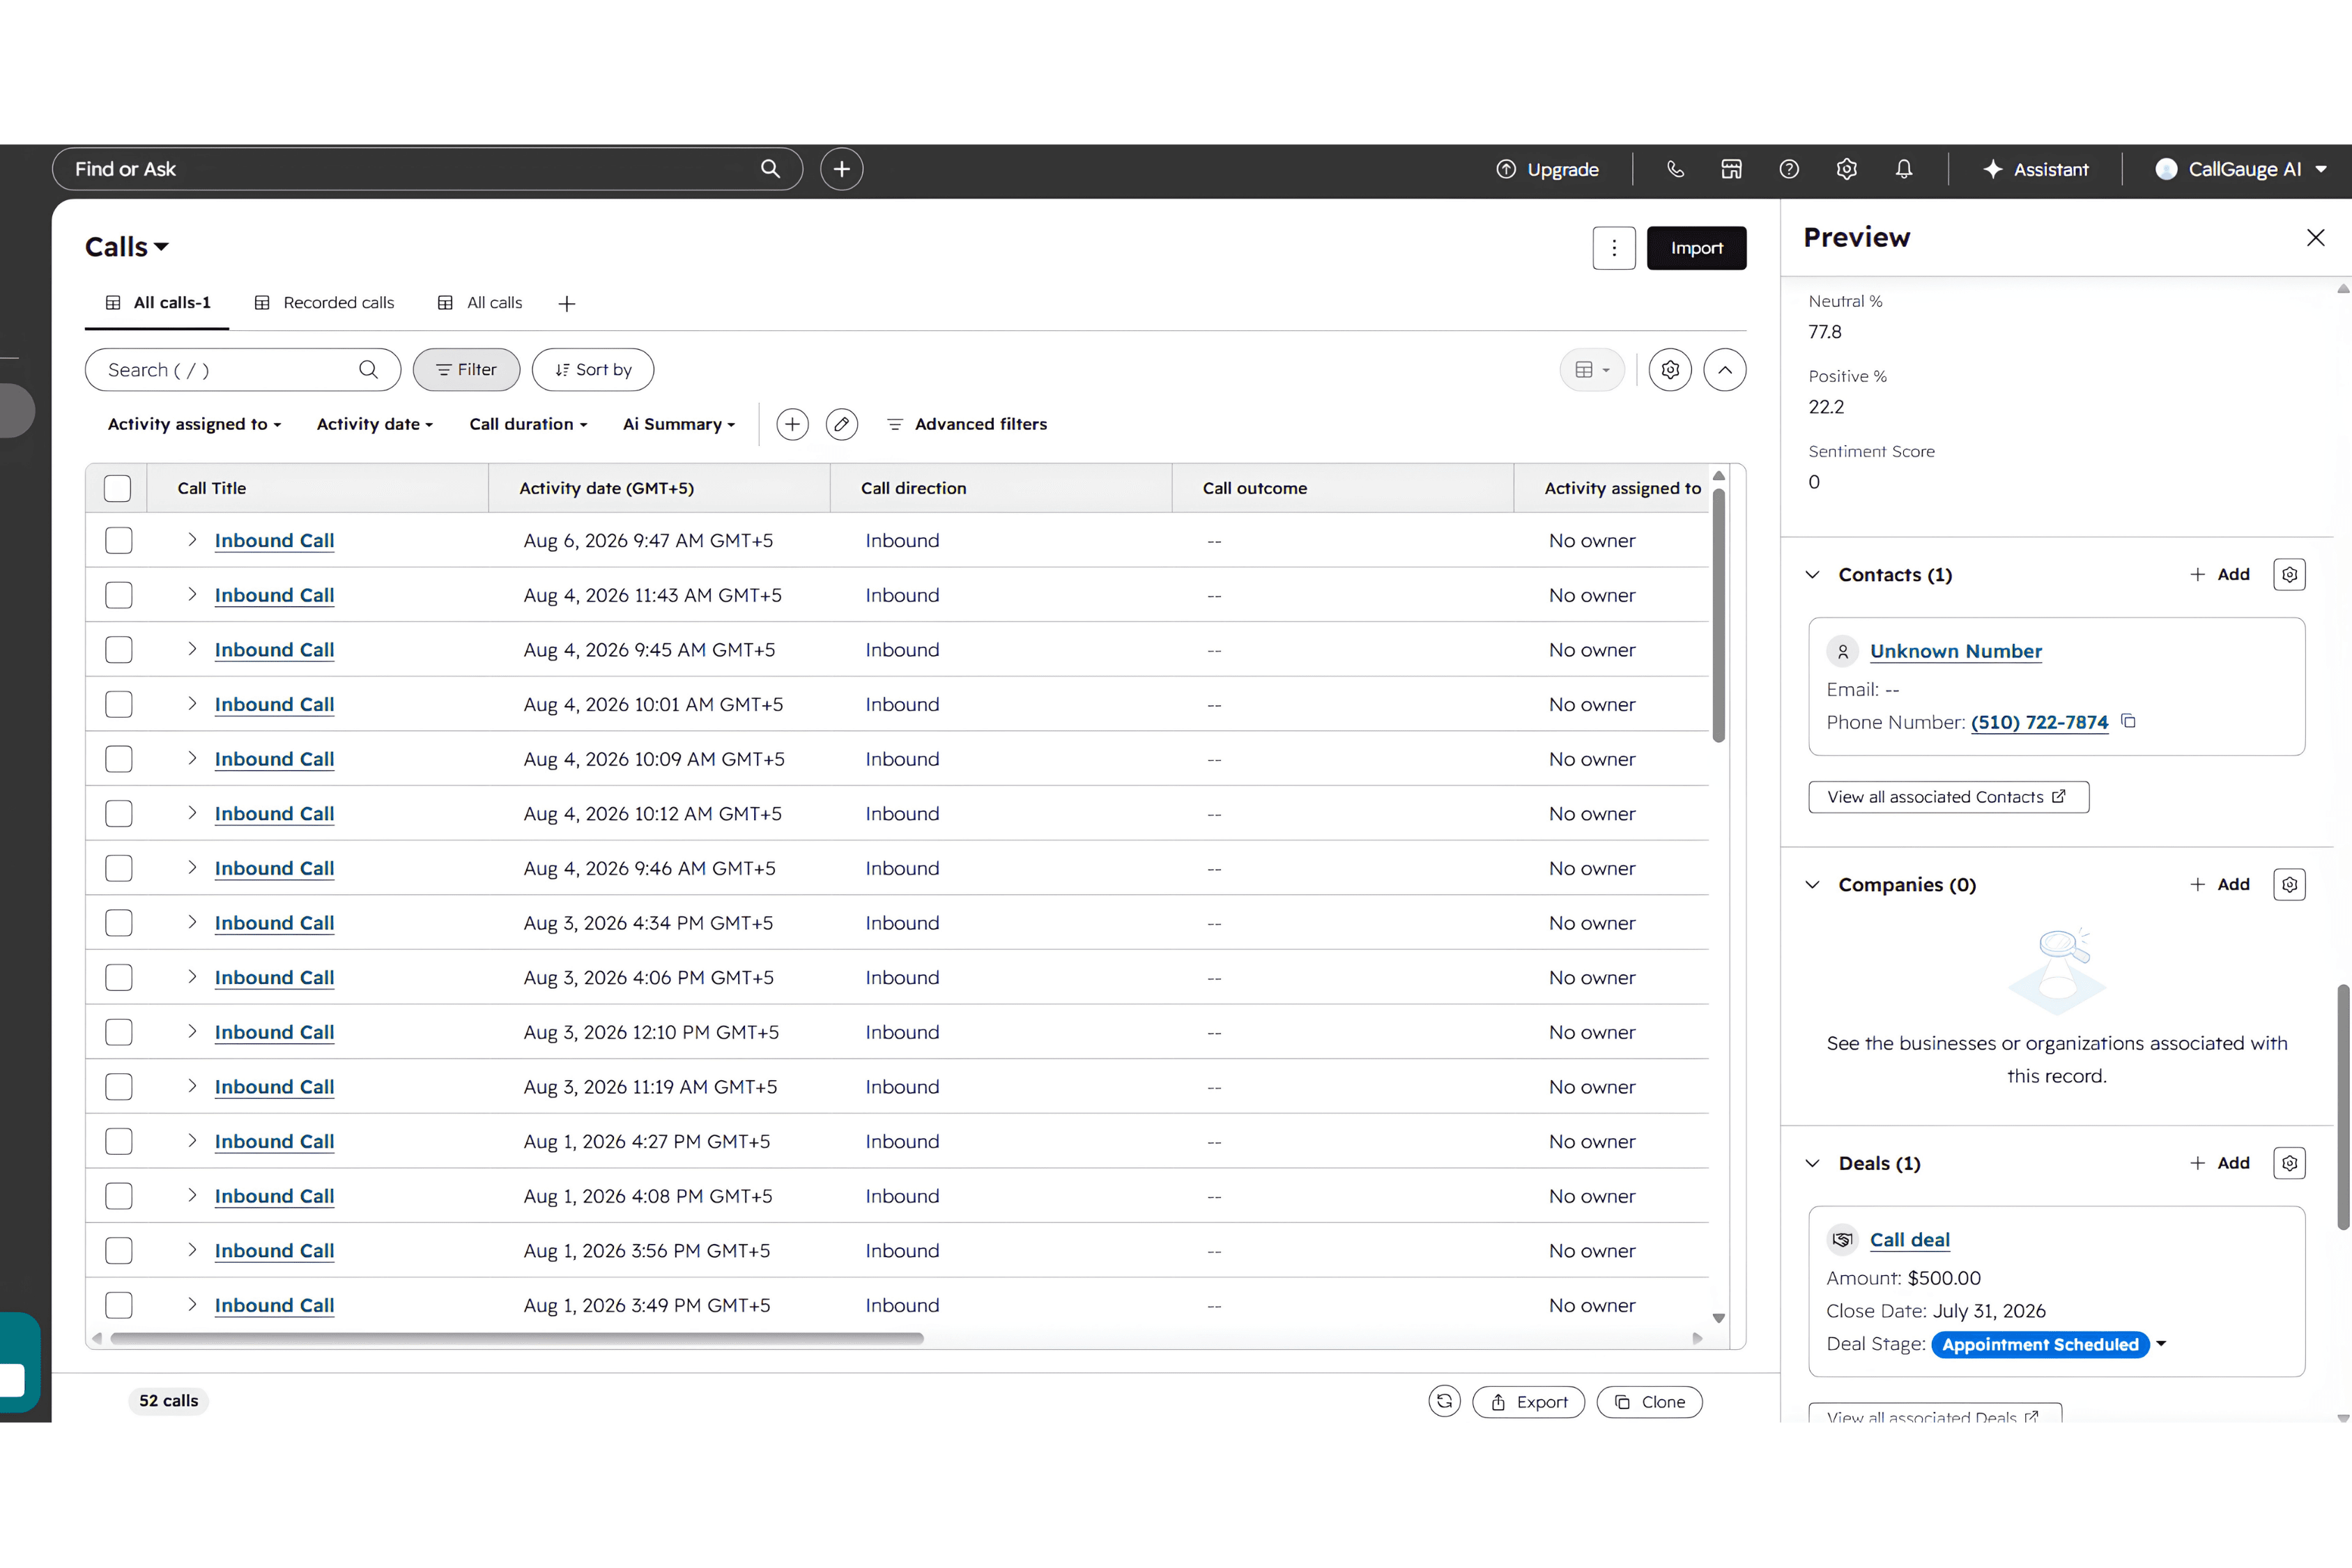Screen dimensions: 2352x1568
Task: Check the Aug 3, 2026 4:34 PM call row
Action: point(119,923)
